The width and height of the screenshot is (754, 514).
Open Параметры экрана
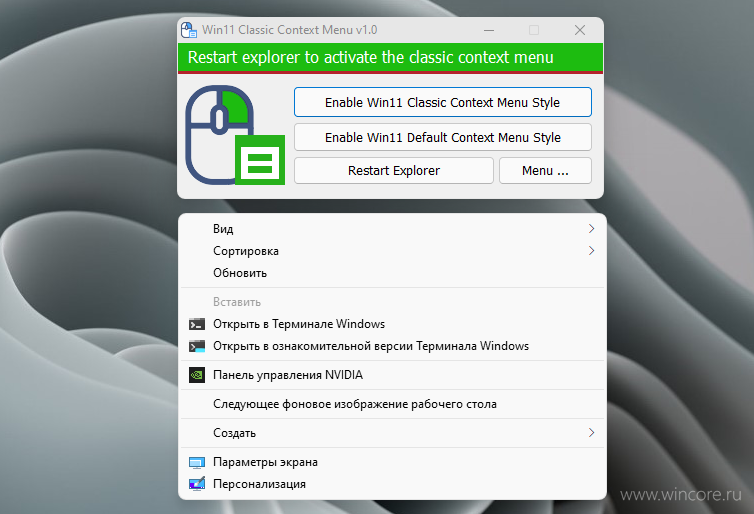392,462
